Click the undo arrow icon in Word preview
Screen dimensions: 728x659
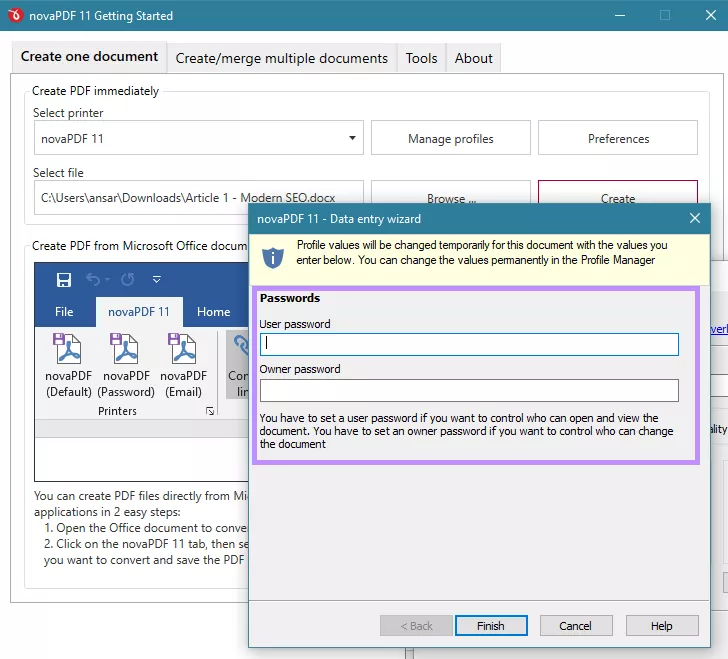93,280
